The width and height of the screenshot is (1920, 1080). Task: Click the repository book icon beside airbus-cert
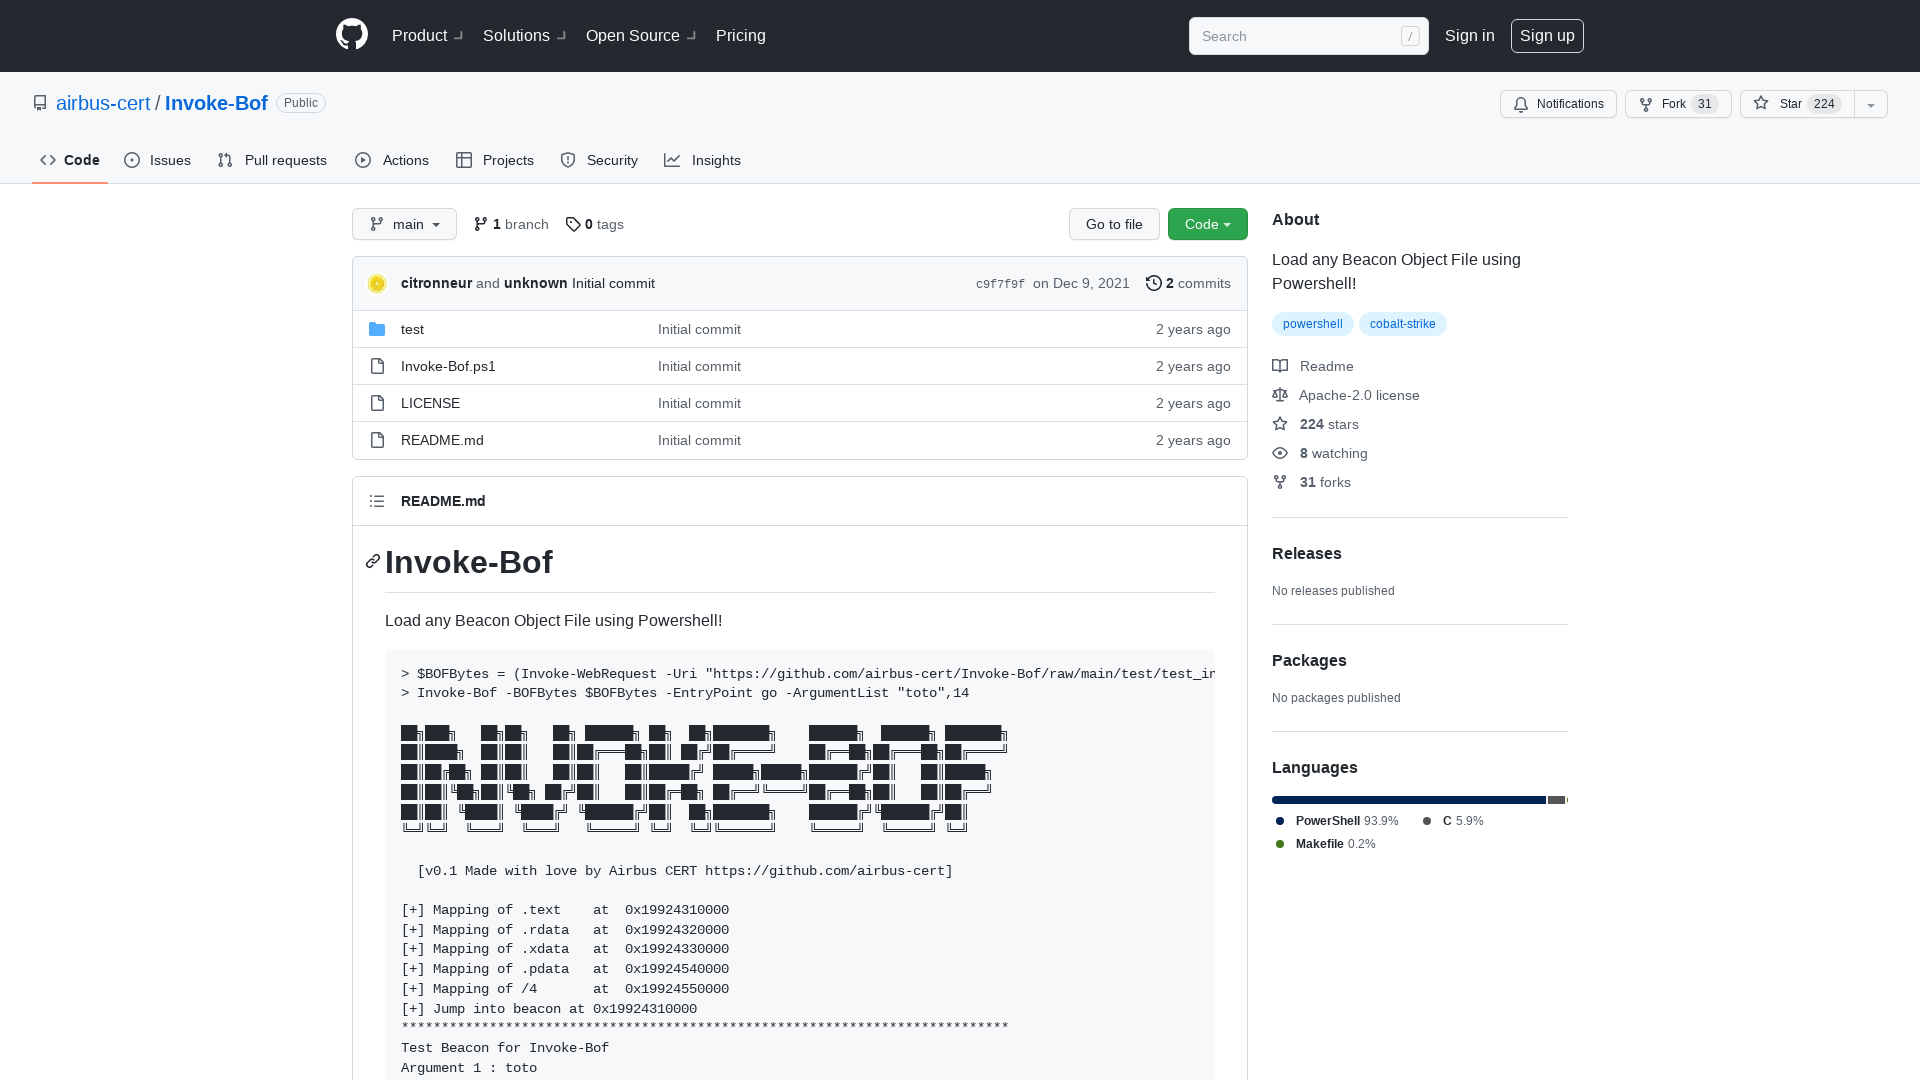tap(40, 103)
